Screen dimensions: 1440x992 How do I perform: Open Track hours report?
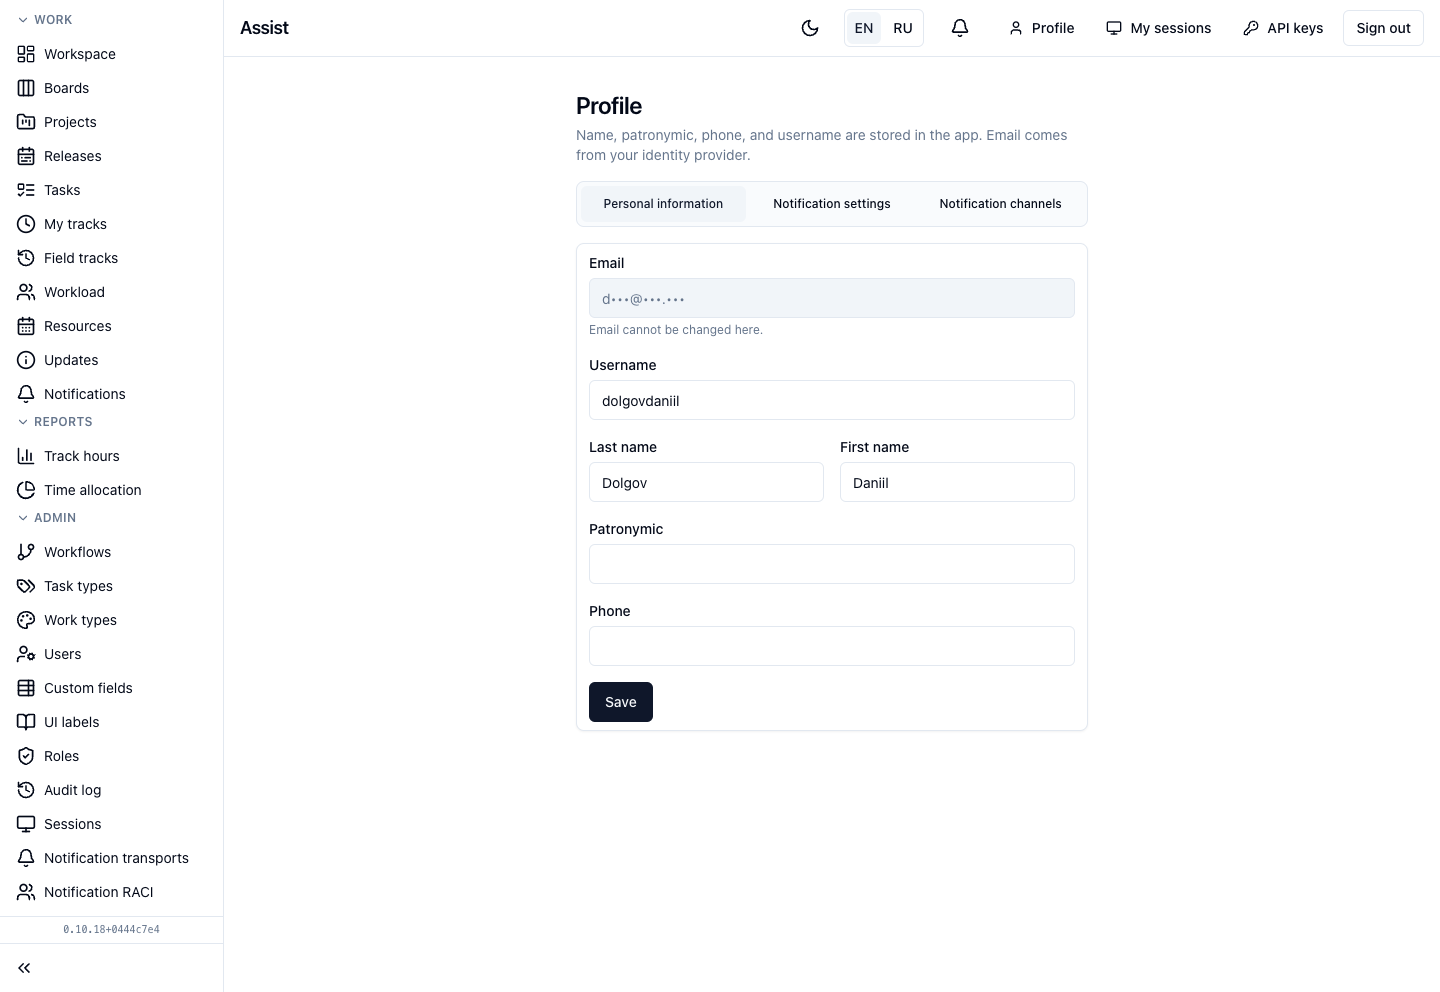tap(111, 456)
